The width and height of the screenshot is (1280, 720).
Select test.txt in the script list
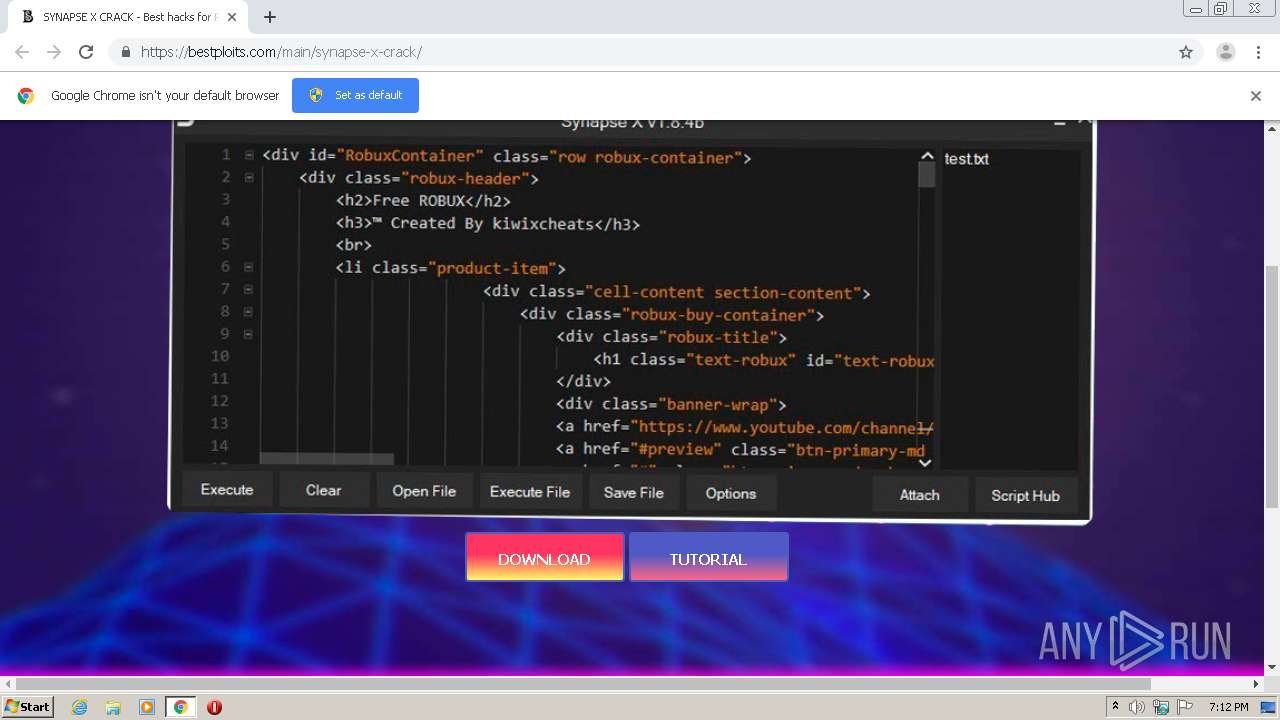[967, 159]
